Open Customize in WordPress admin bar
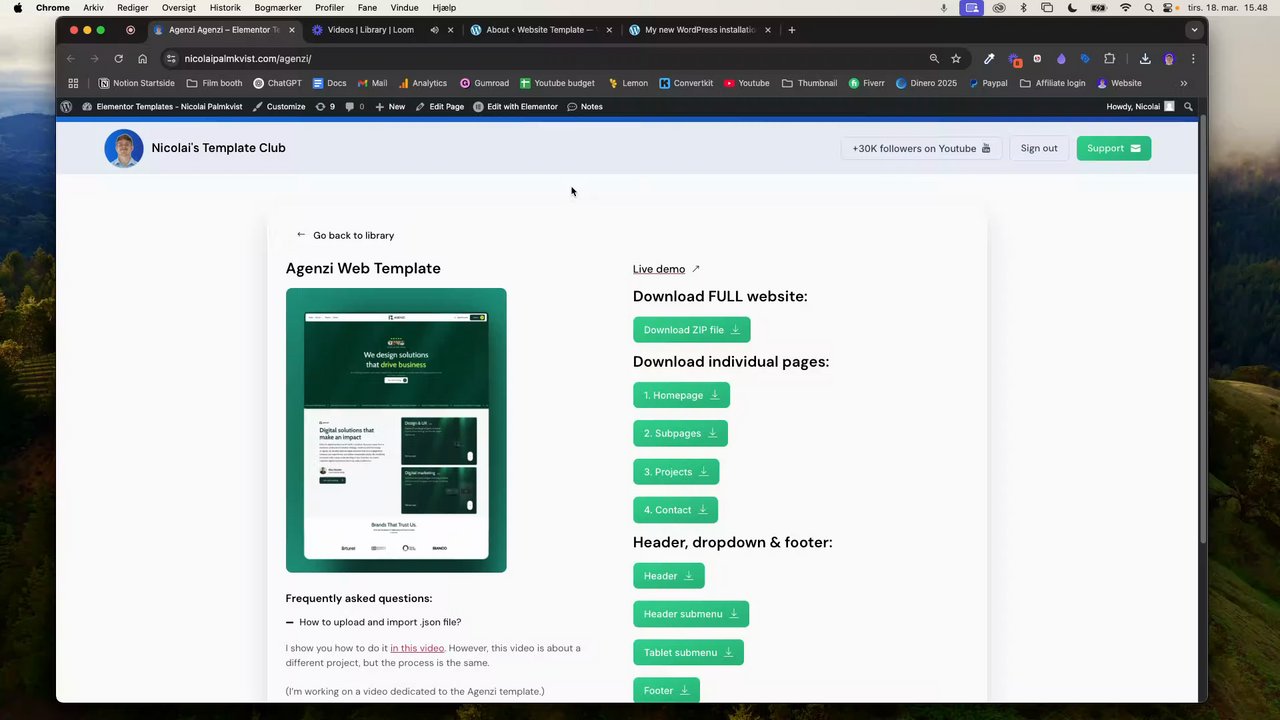 pos(279,106)
